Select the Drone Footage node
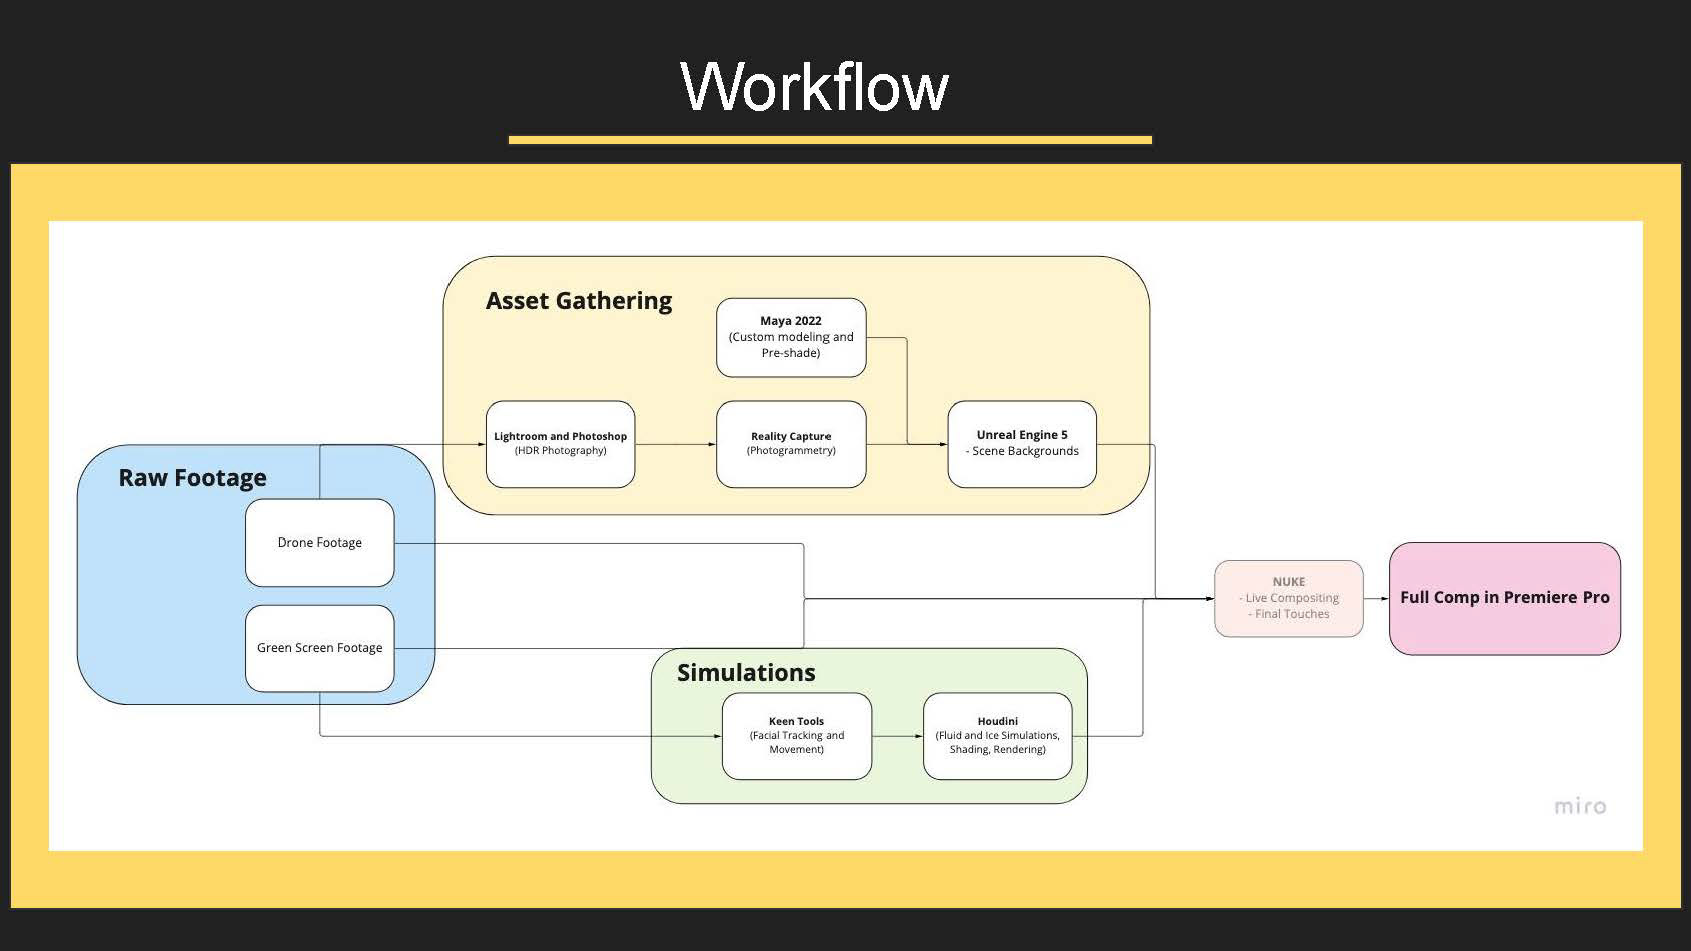 320,542
